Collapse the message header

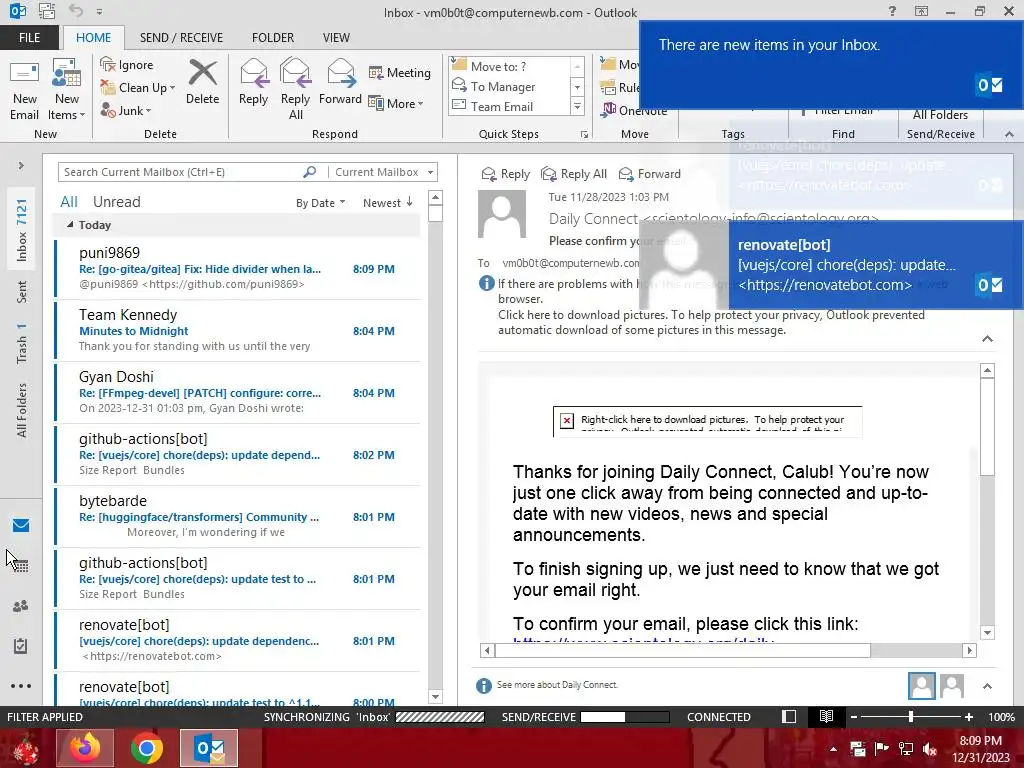pyautogui.click(x=987, y=338)
